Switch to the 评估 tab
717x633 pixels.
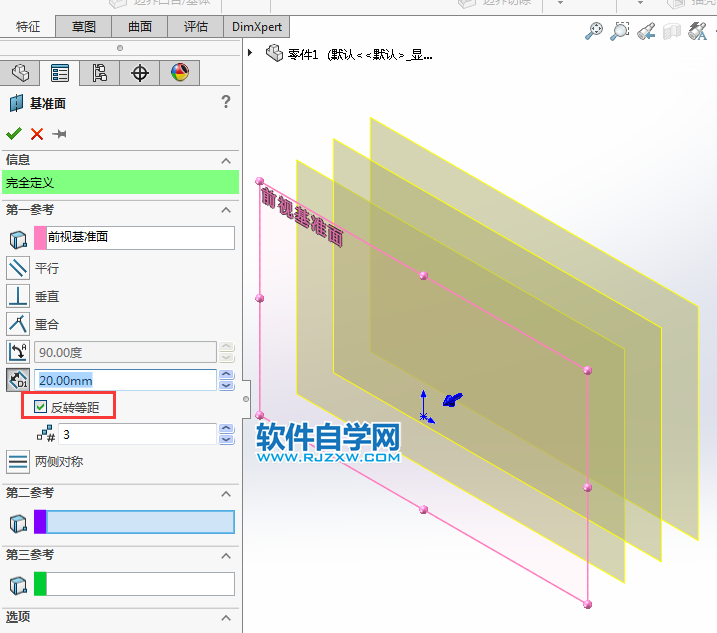pyautogui.click(x=196, y=27)
